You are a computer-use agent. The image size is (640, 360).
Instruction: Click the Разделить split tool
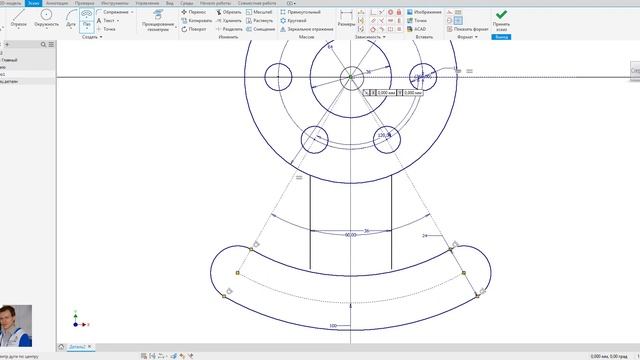click(229, 29)
